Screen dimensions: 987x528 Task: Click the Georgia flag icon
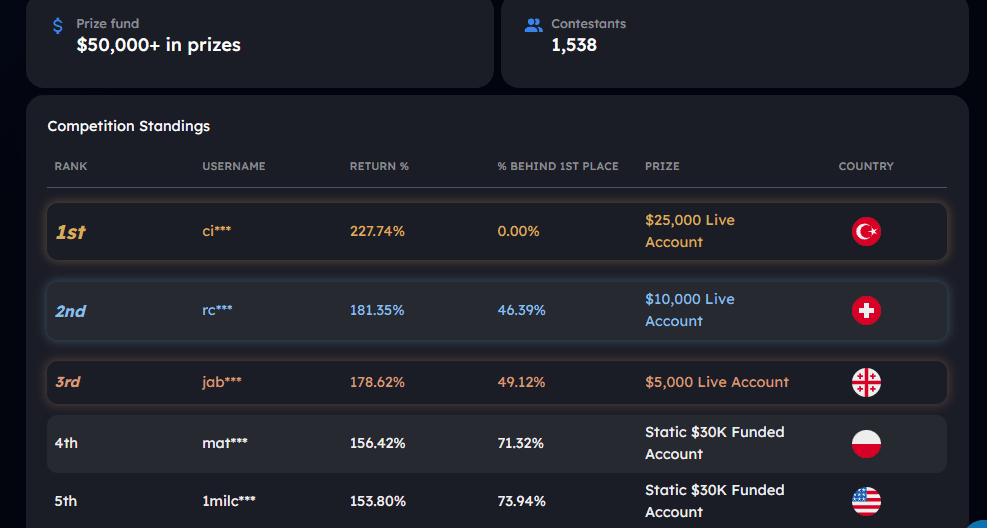click(x=866, y=383)
